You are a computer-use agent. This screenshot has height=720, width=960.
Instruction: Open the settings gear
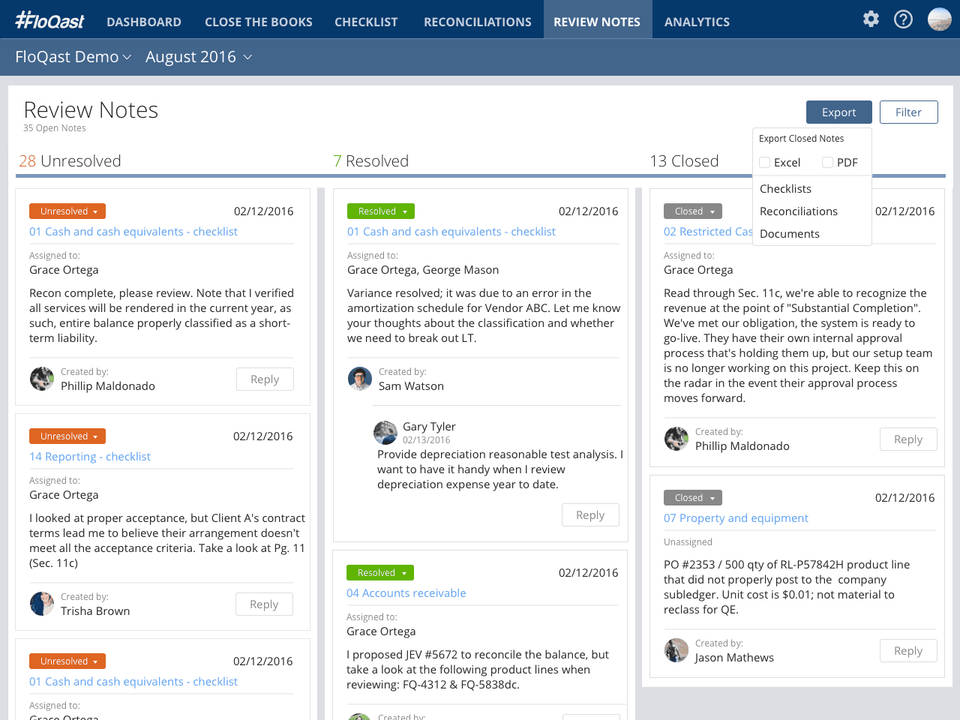871,19
